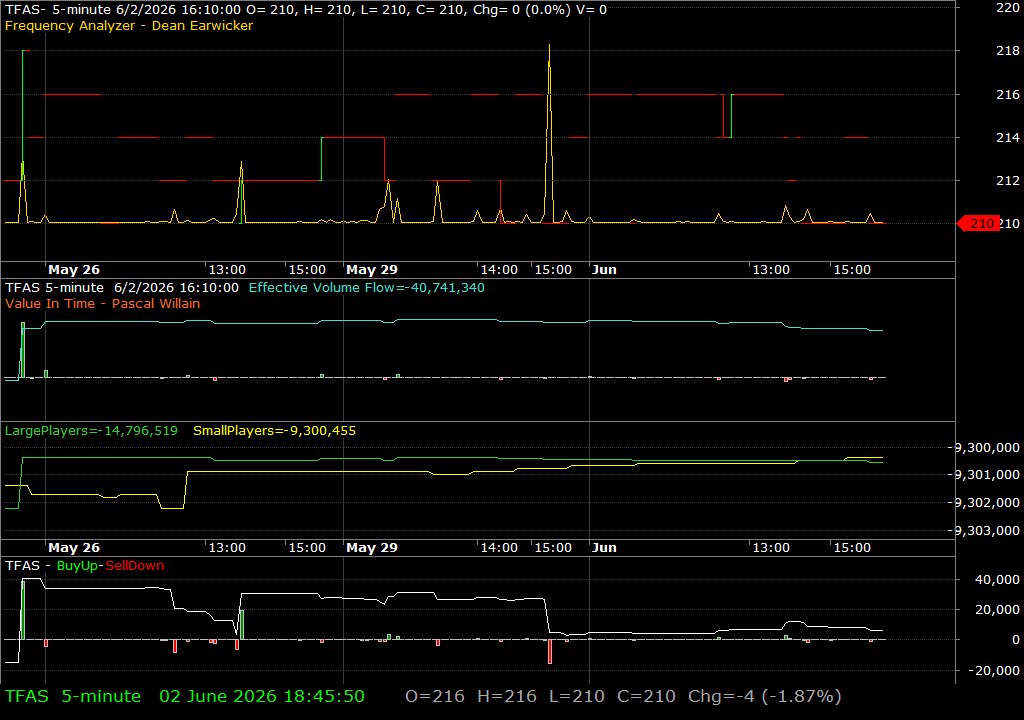The width and height of the screenshot is (1024, 720).
Task: Click the 'Value In Time - Pascal Willain' label
Action: (x=103, y=303)
